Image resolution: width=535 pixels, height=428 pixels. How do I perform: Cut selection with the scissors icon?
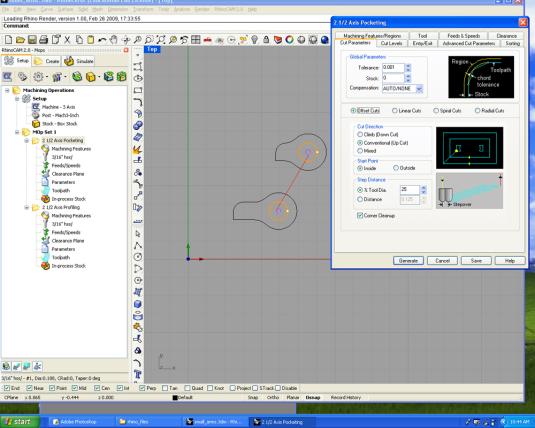coord(67,40)
